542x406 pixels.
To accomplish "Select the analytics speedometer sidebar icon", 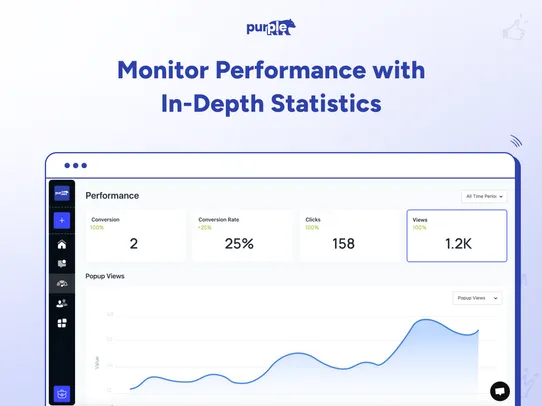I will (x=62, y=284).
